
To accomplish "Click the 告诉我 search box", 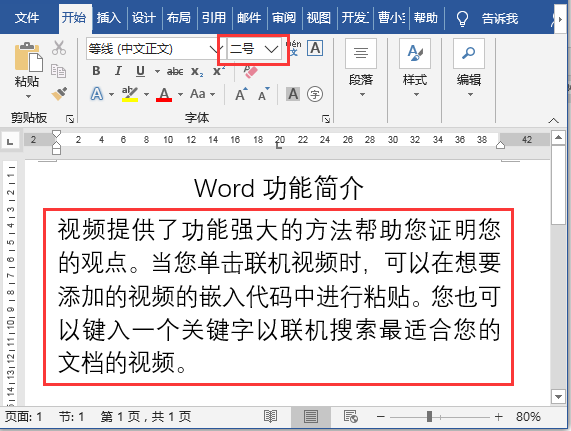I will [500, 18].
